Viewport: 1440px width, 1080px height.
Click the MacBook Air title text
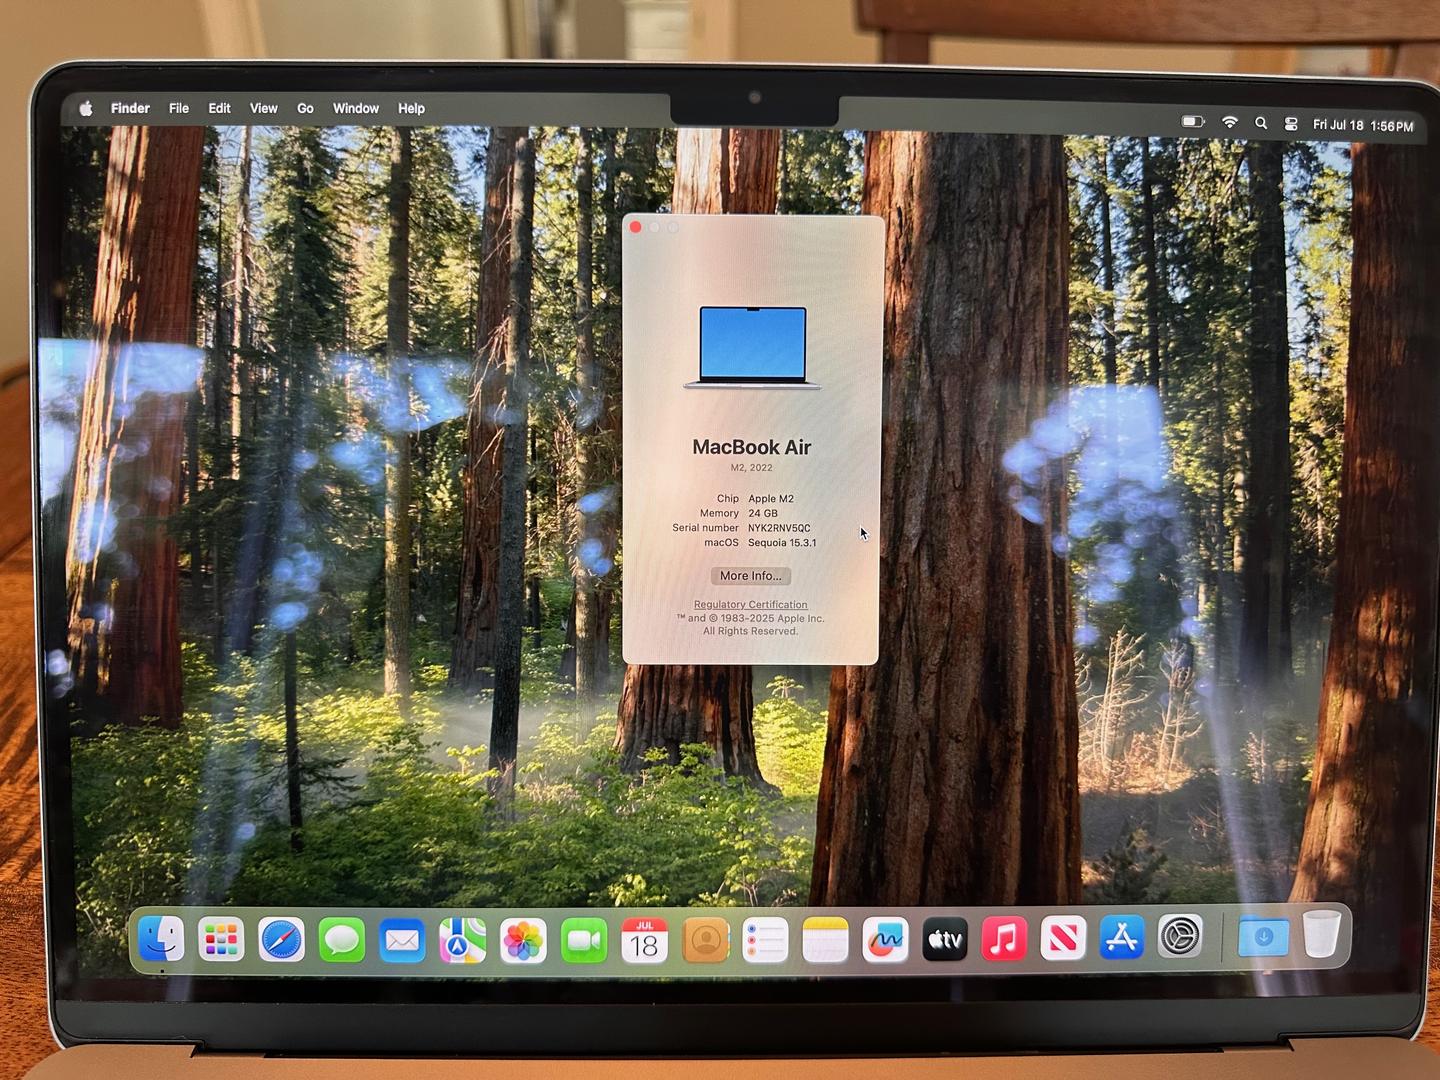coord(752,447)
